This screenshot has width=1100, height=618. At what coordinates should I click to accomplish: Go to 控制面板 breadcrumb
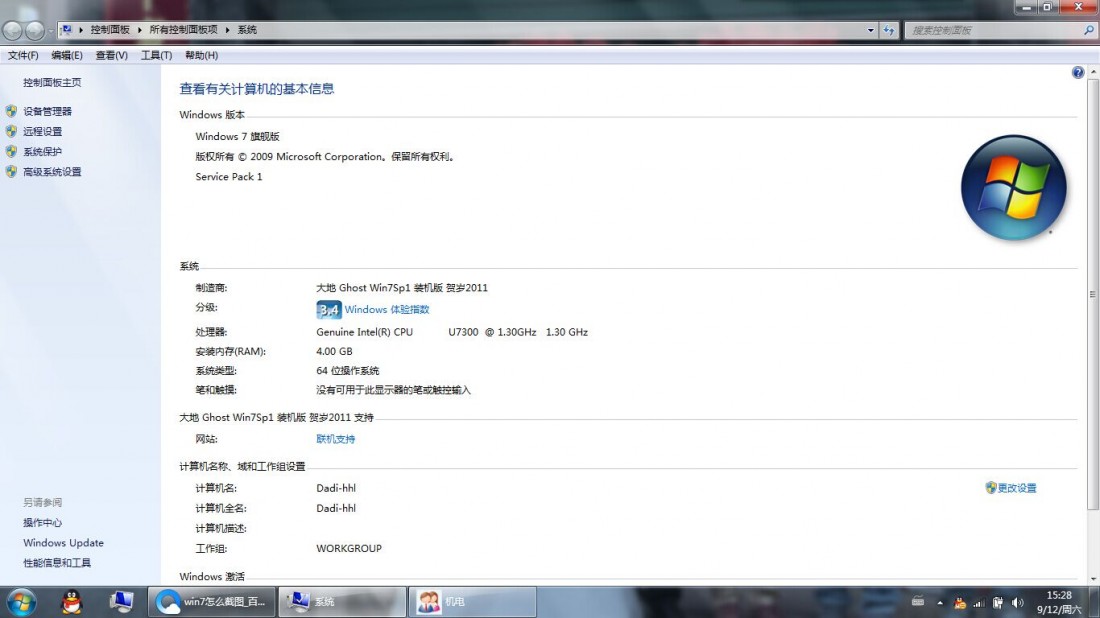(x=110, y=29)
